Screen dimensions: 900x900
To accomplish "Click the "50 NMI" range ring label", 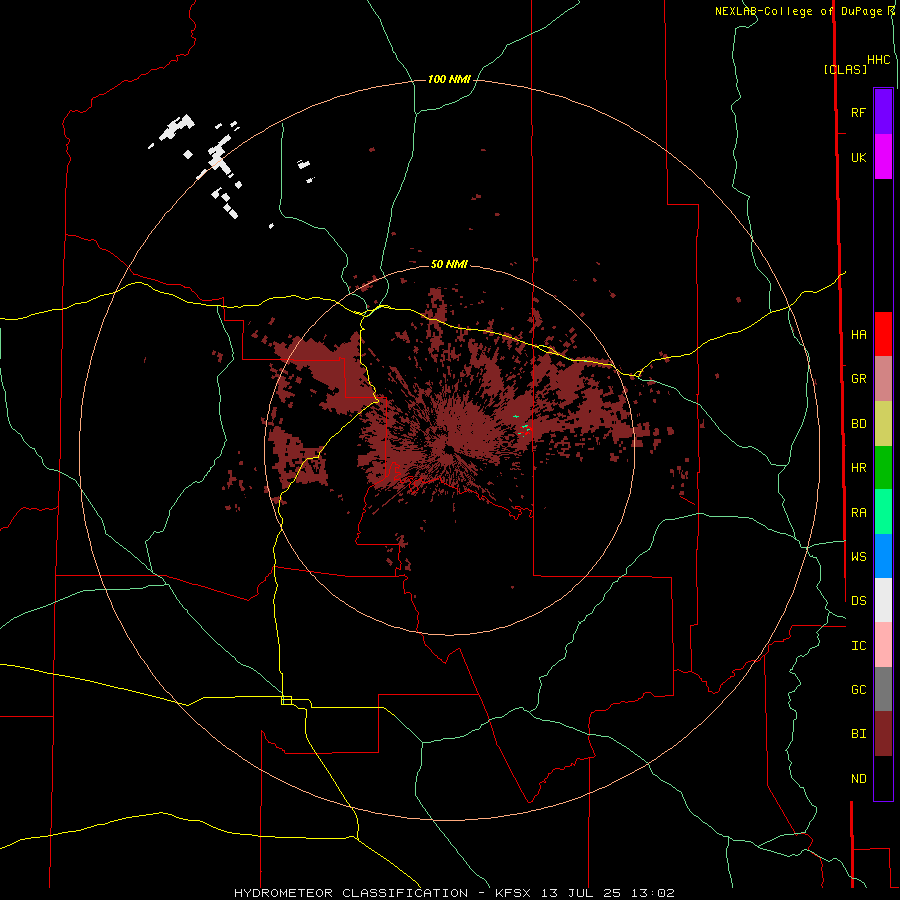I will pos(449,264).
